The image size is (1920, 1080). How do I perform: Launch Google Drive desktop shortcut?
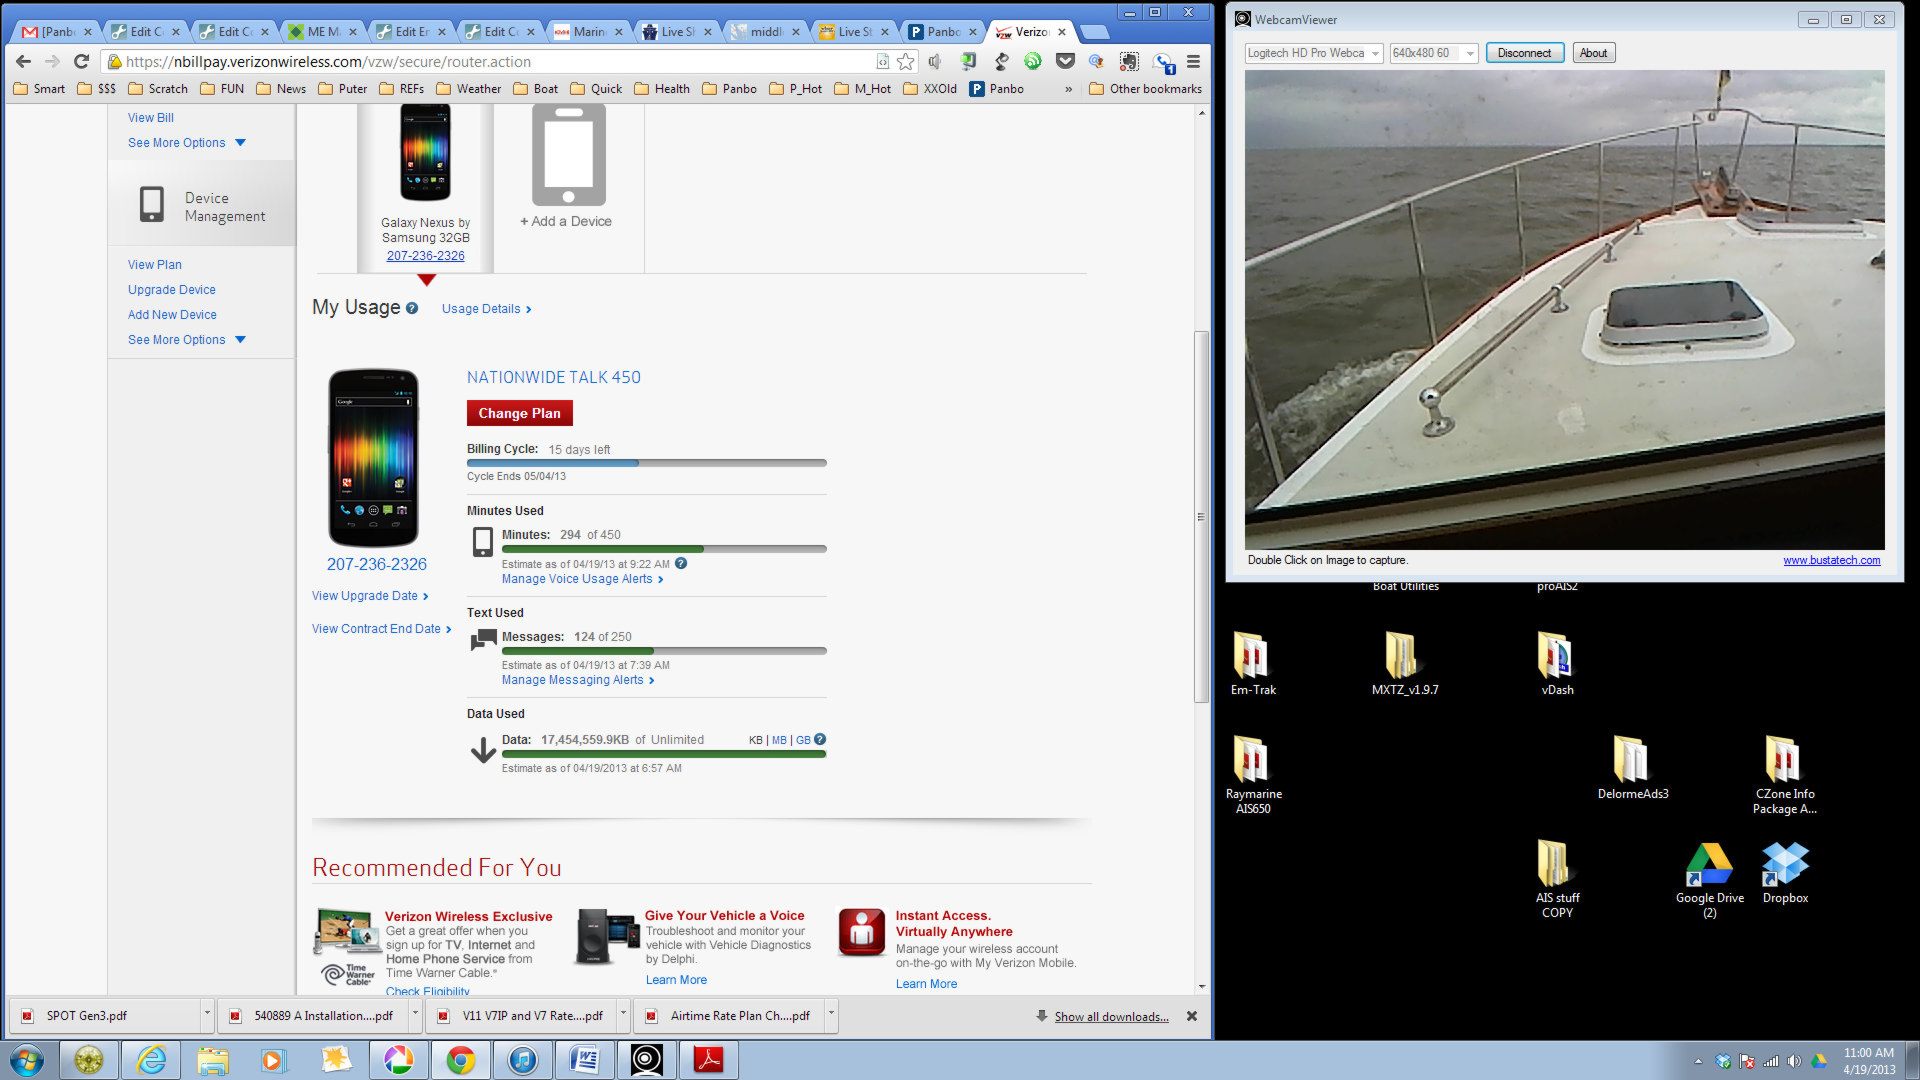click(1709, 878)
